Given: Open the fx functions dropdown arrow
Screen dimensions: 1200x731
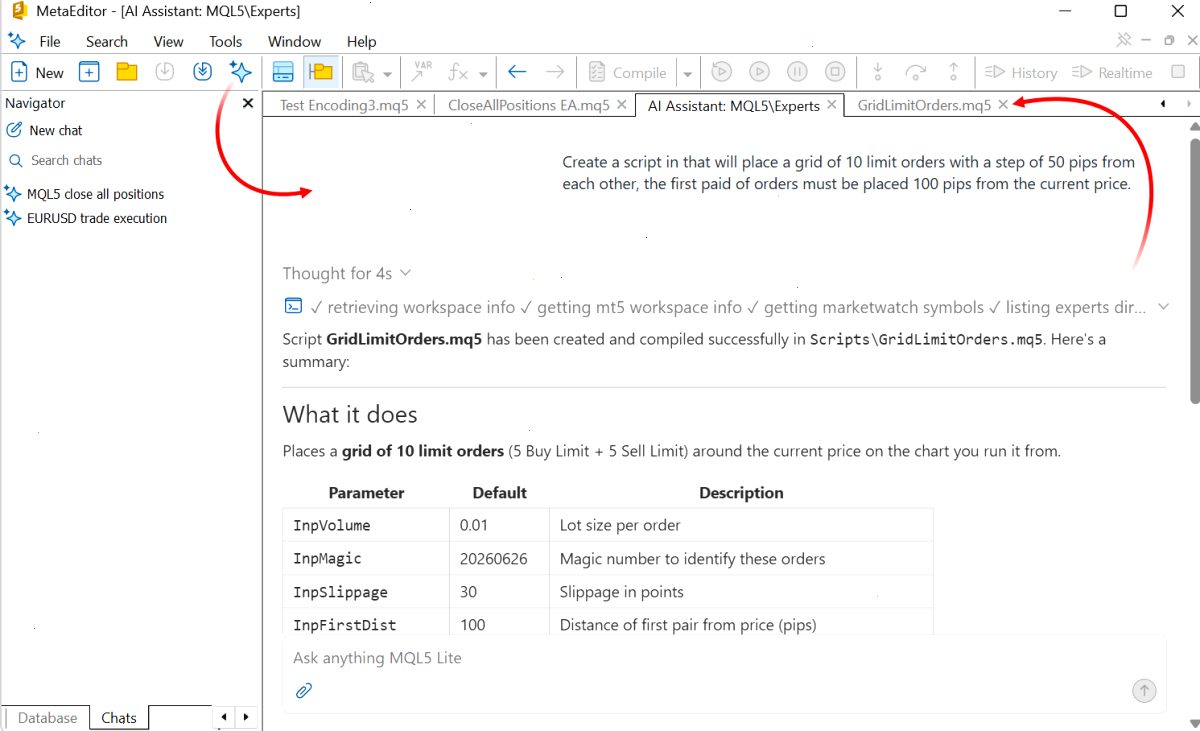Looking at the screenshot, I should pos(483,73).
